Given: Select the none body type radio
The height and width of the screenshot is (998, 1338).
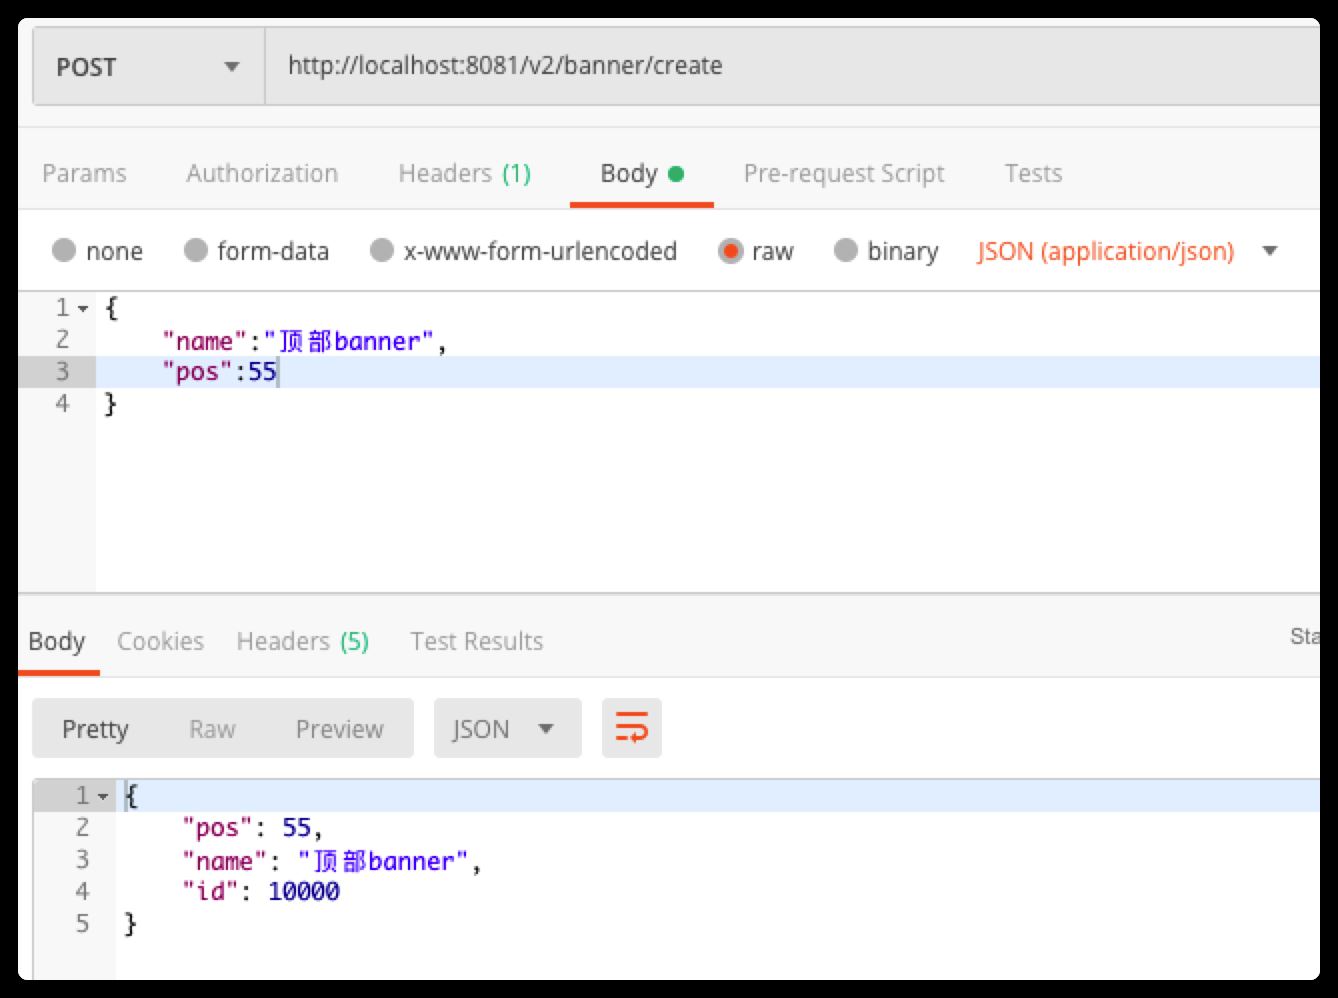Looking at the screenshot, I should [x=64, y=250].
